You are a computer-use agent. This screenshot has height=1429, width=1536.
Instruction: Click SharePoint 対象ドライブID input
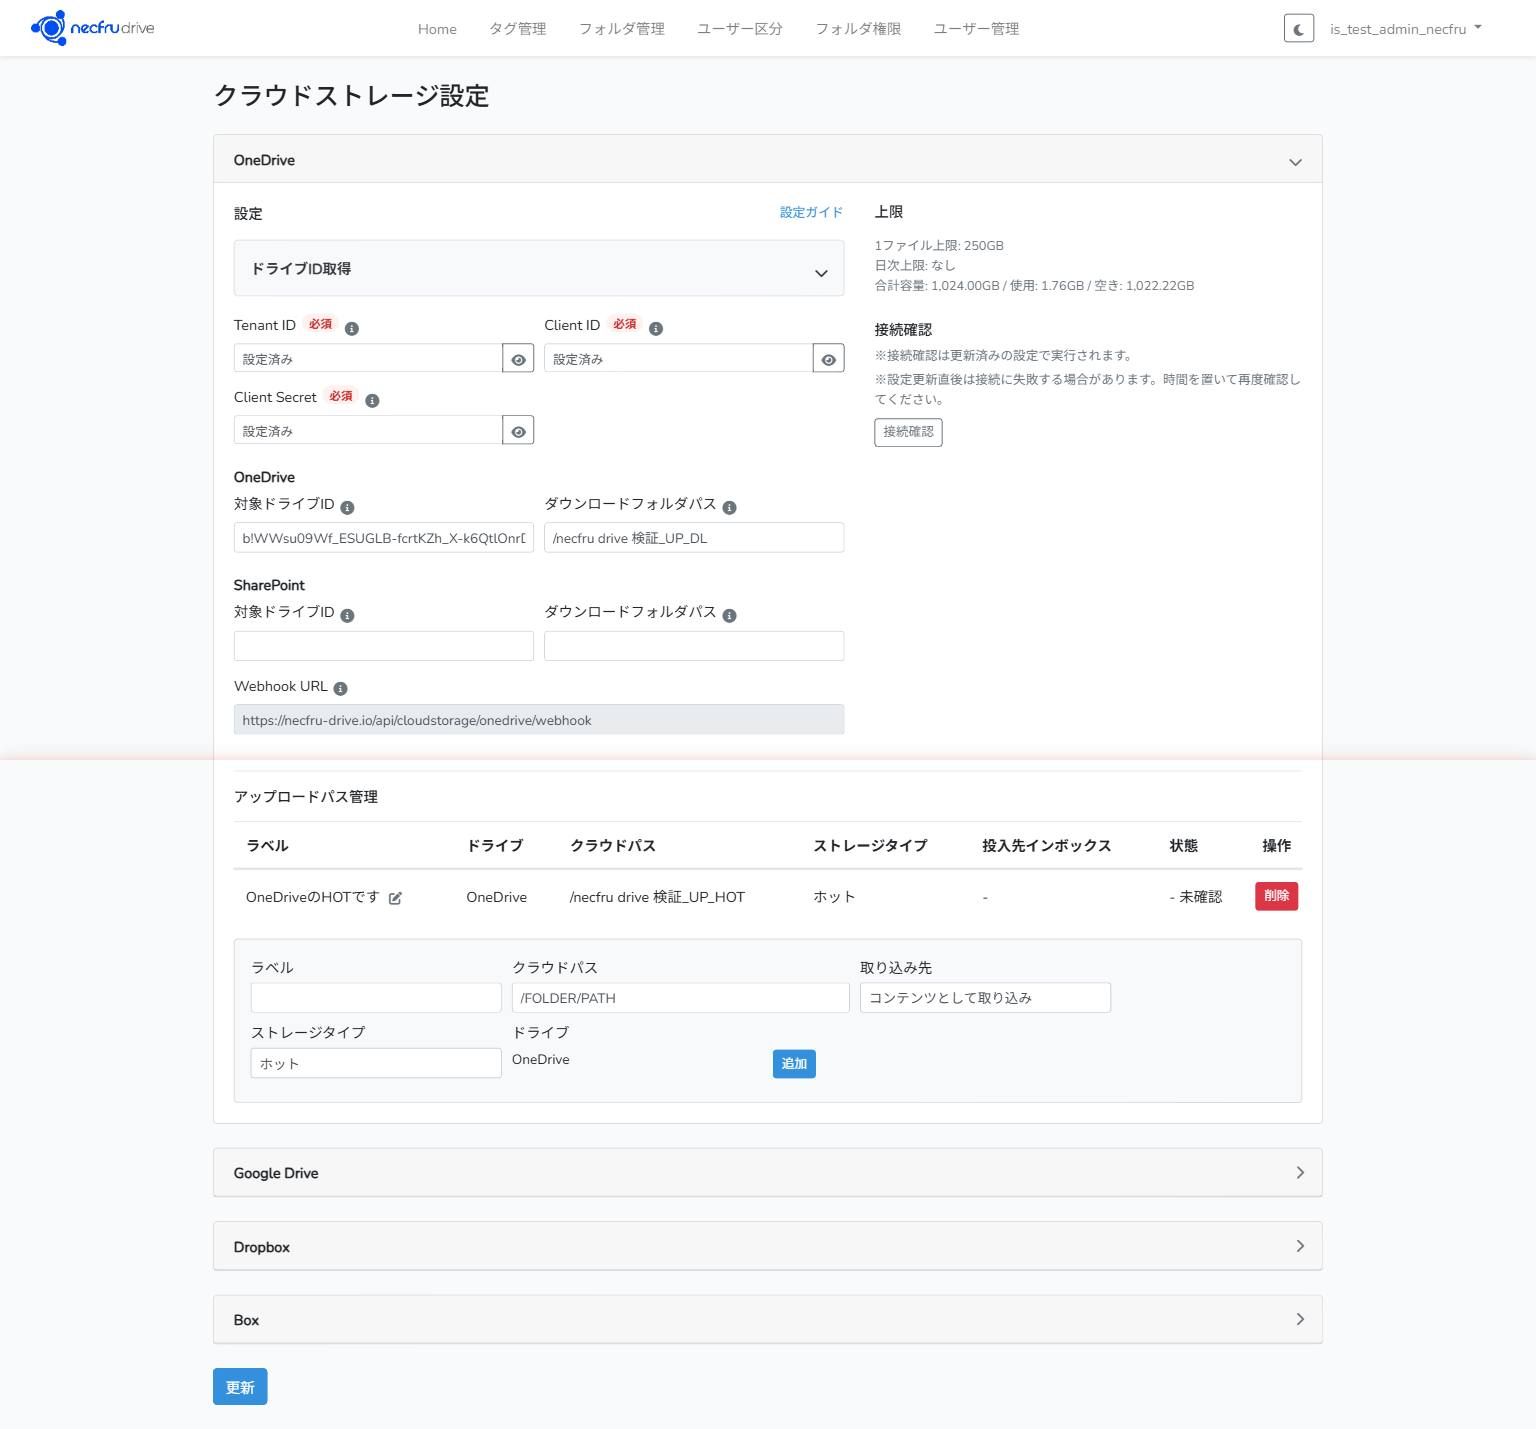click(384, 646)
